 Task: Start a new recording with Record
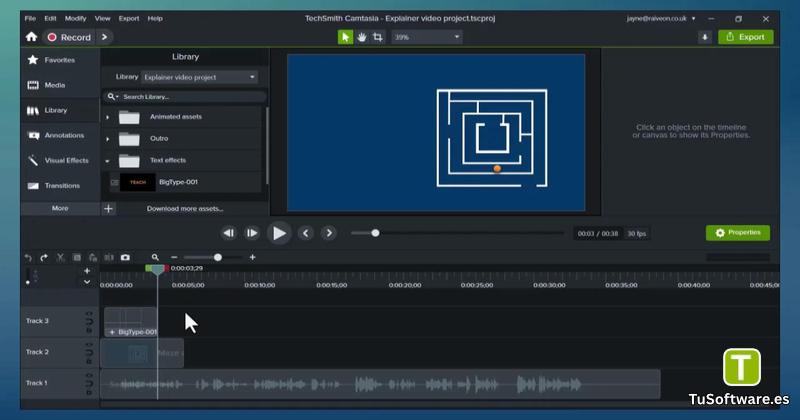coord(69,37)
